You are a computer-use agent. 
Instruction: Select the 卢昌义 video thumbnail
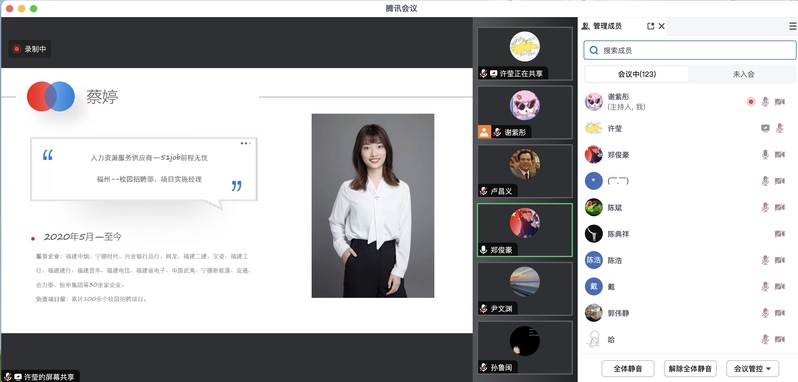click(x=525, y=171)
